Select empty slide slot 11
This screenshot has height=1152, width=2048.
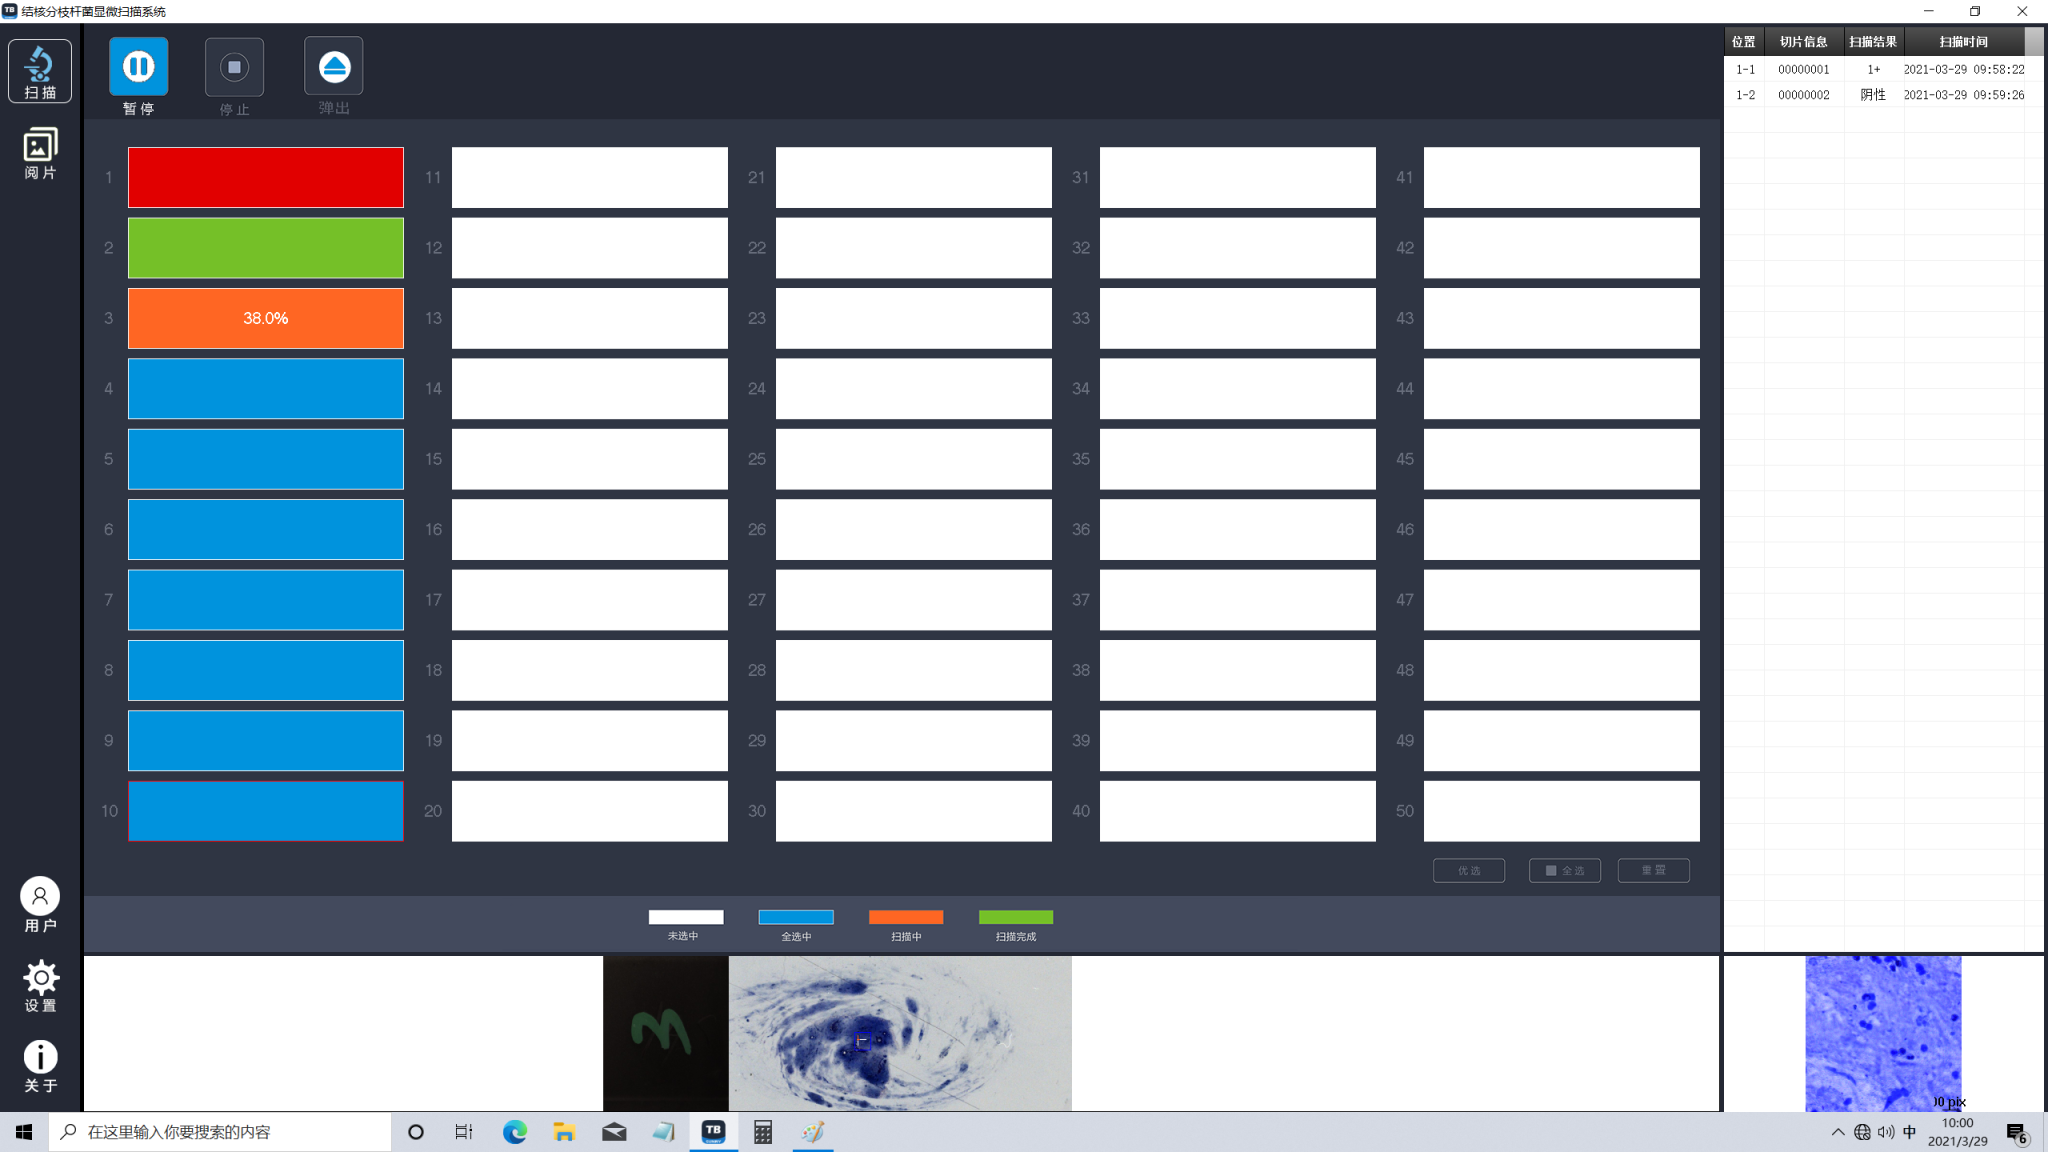click(589, 178)
